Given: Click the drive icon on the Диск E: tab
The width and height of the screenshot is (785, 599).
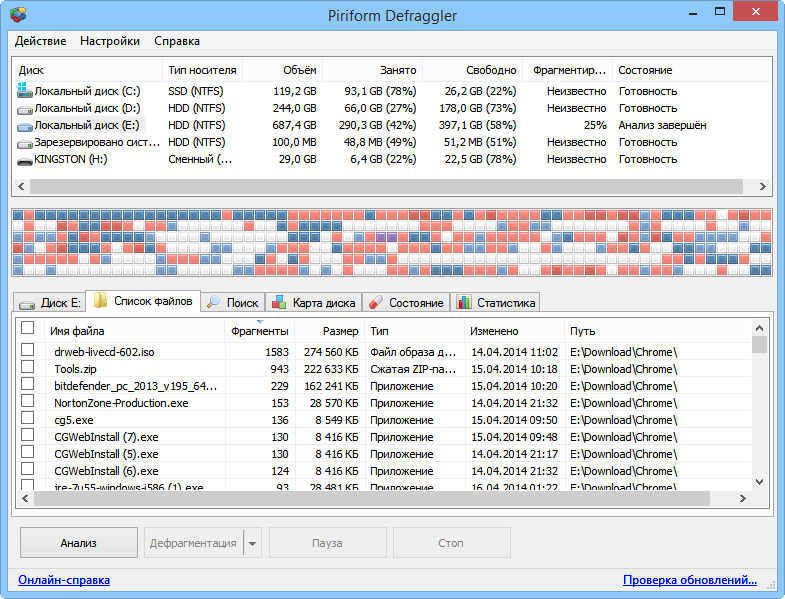Looking at the screenshot, I should [27, 304].
